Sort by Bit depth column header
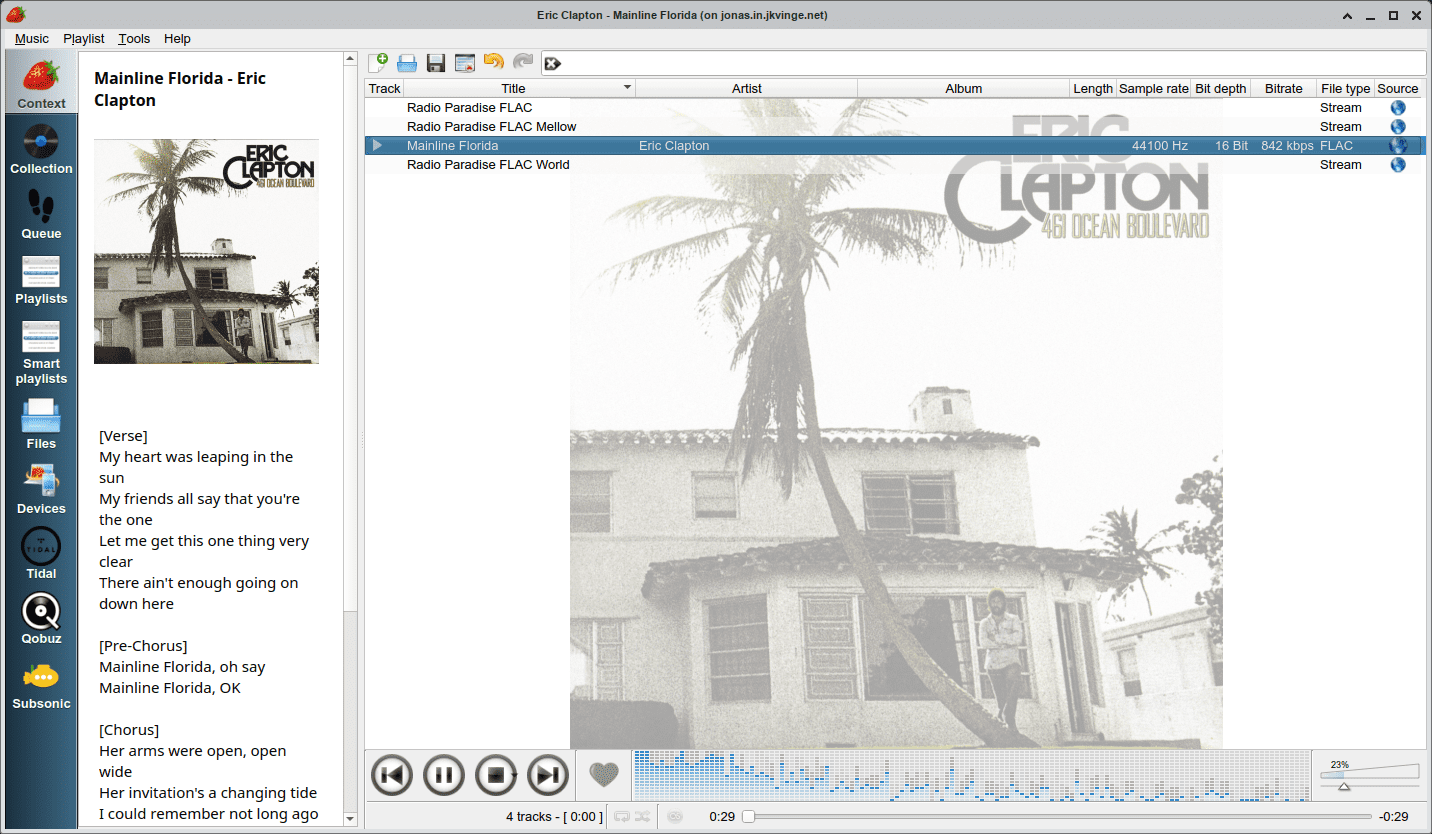Image resolution: width=1432 pixels, height=834 pixels. point(1221,88)
